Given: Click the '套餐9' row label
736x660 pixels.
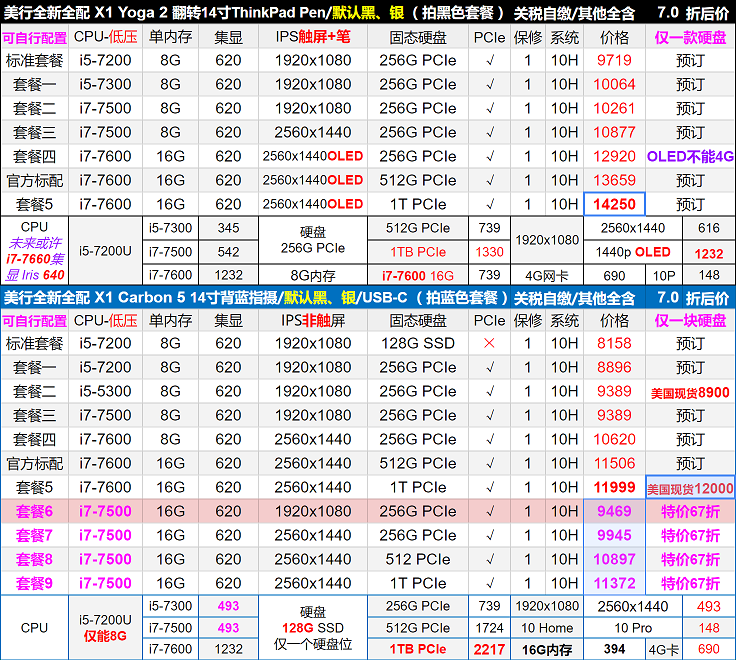Looking at the screenshot, I should (35, 583).
